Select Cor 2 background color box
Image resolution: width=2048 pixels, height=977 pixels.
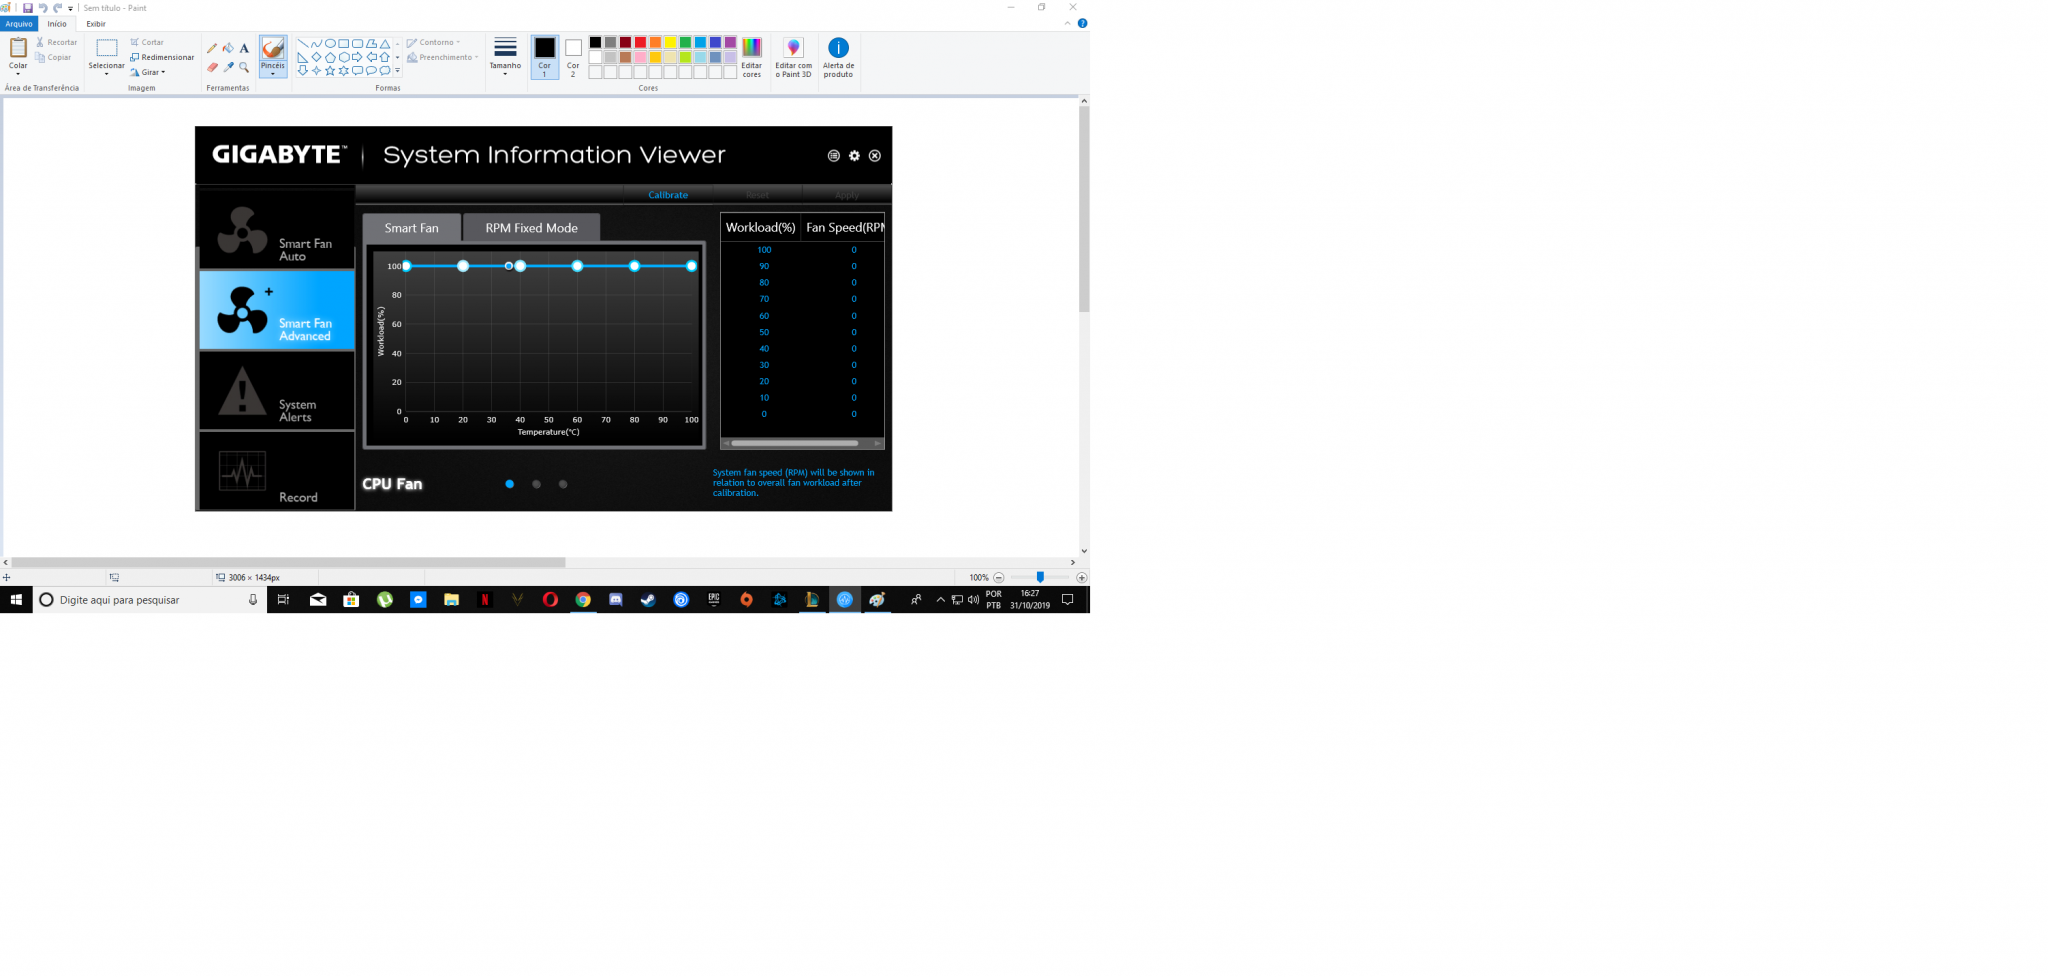click(x=573, y=57)
